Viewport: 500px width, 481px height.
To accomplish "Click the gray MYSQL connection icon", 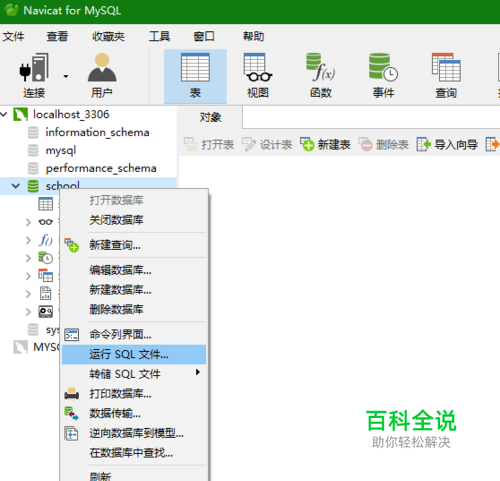I will 20,347.
